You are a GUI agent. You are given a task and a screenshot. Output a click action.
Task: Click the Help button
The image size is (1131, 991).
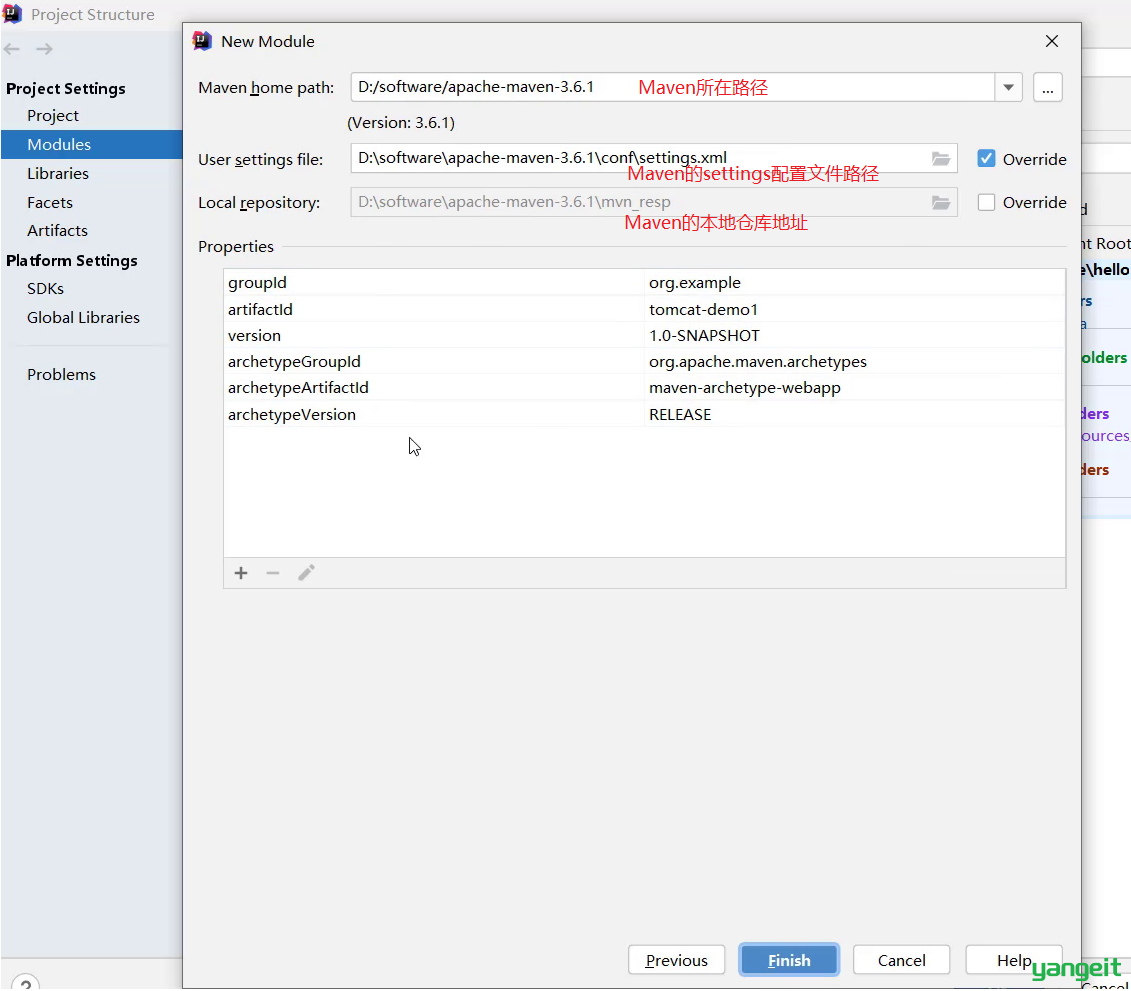pos(1014,960)
